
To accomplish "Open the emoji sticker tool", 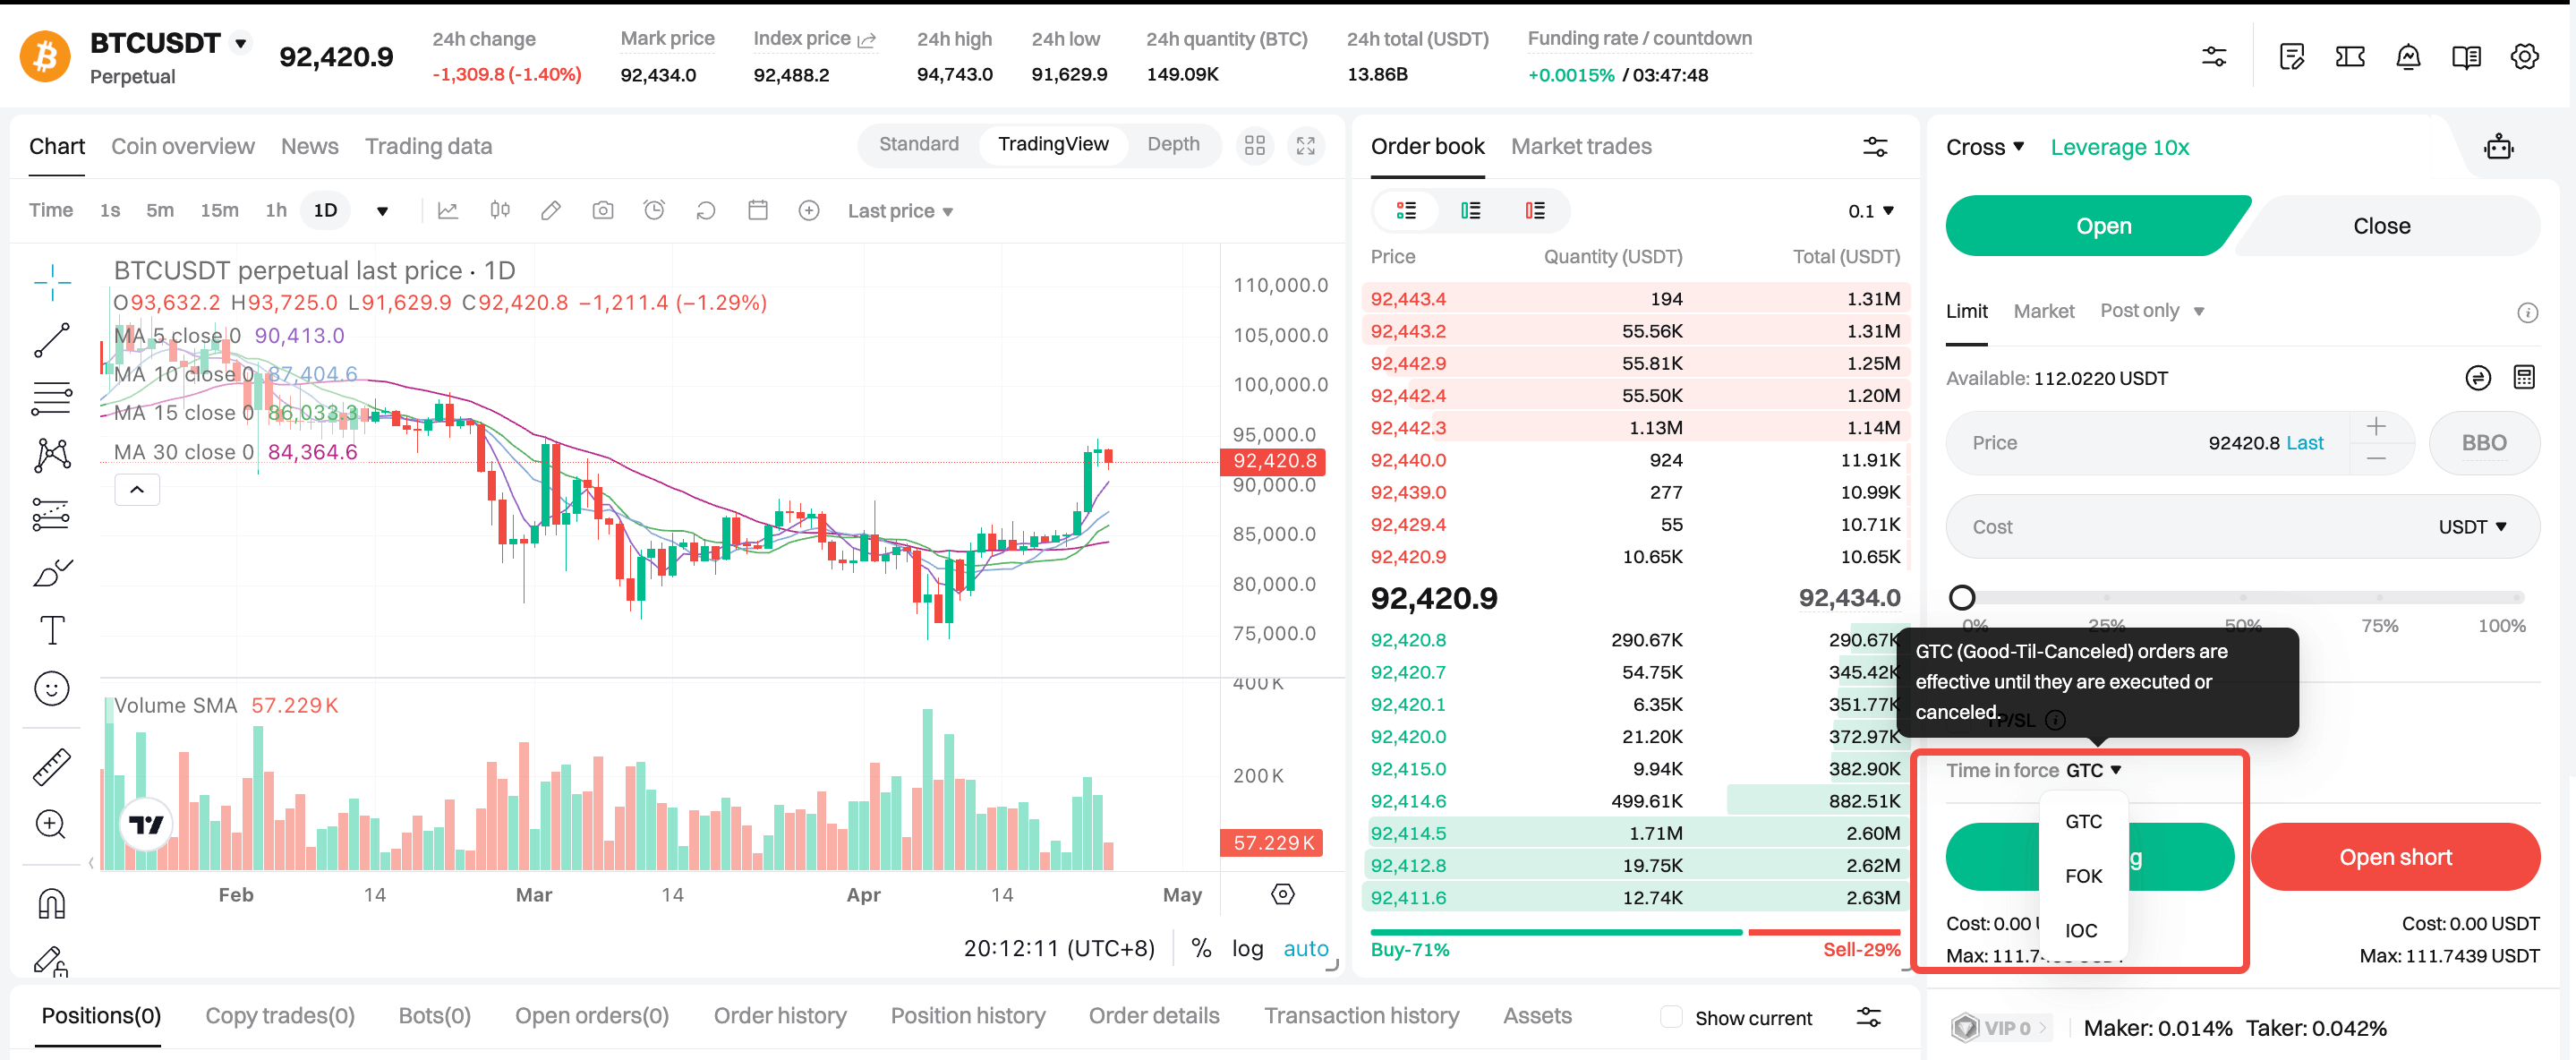I will (x=51, y=689).
